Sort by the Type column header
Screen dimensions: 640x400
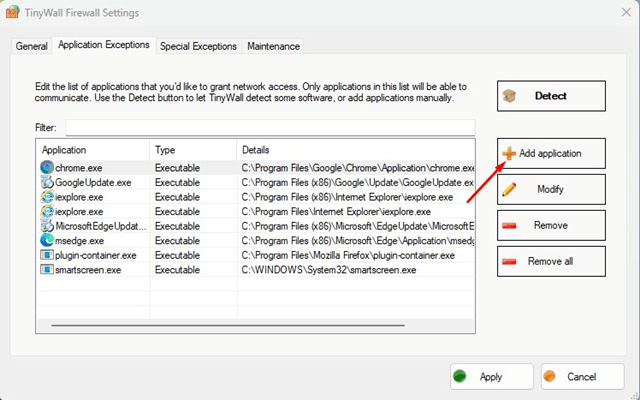pos(193,150)
